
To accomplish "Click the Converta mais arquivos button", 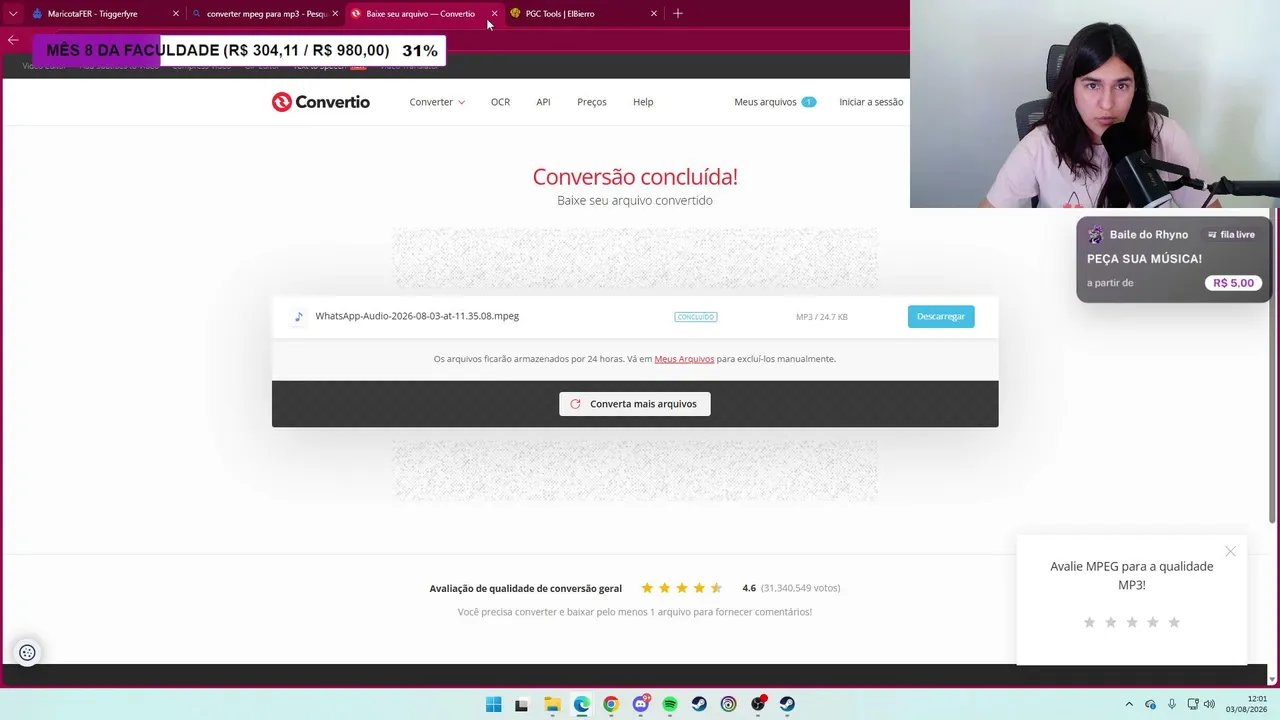I will pyautogui.click(x=635, y=404).
